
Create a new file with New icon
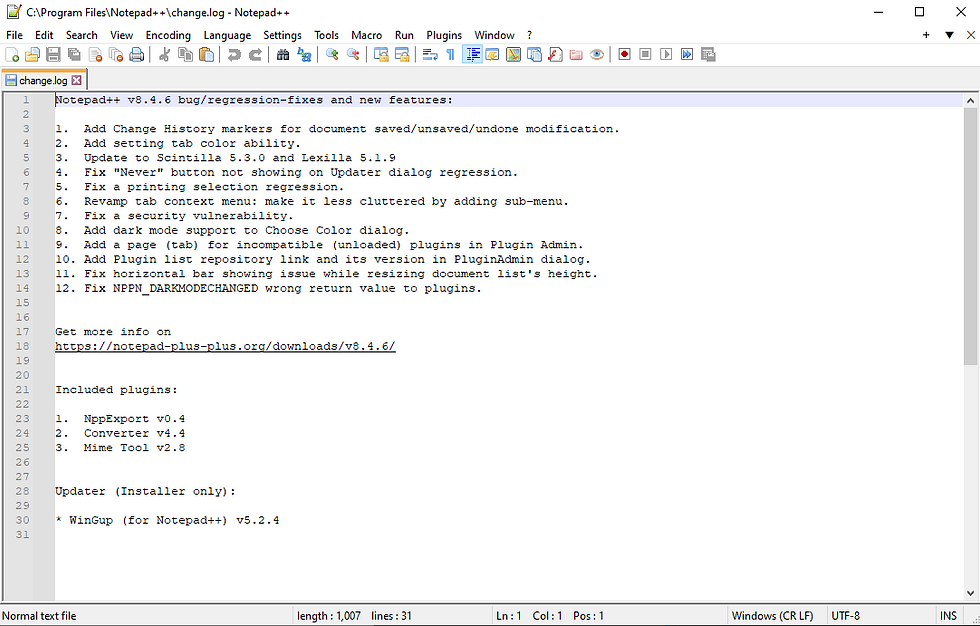click(12, 55)
